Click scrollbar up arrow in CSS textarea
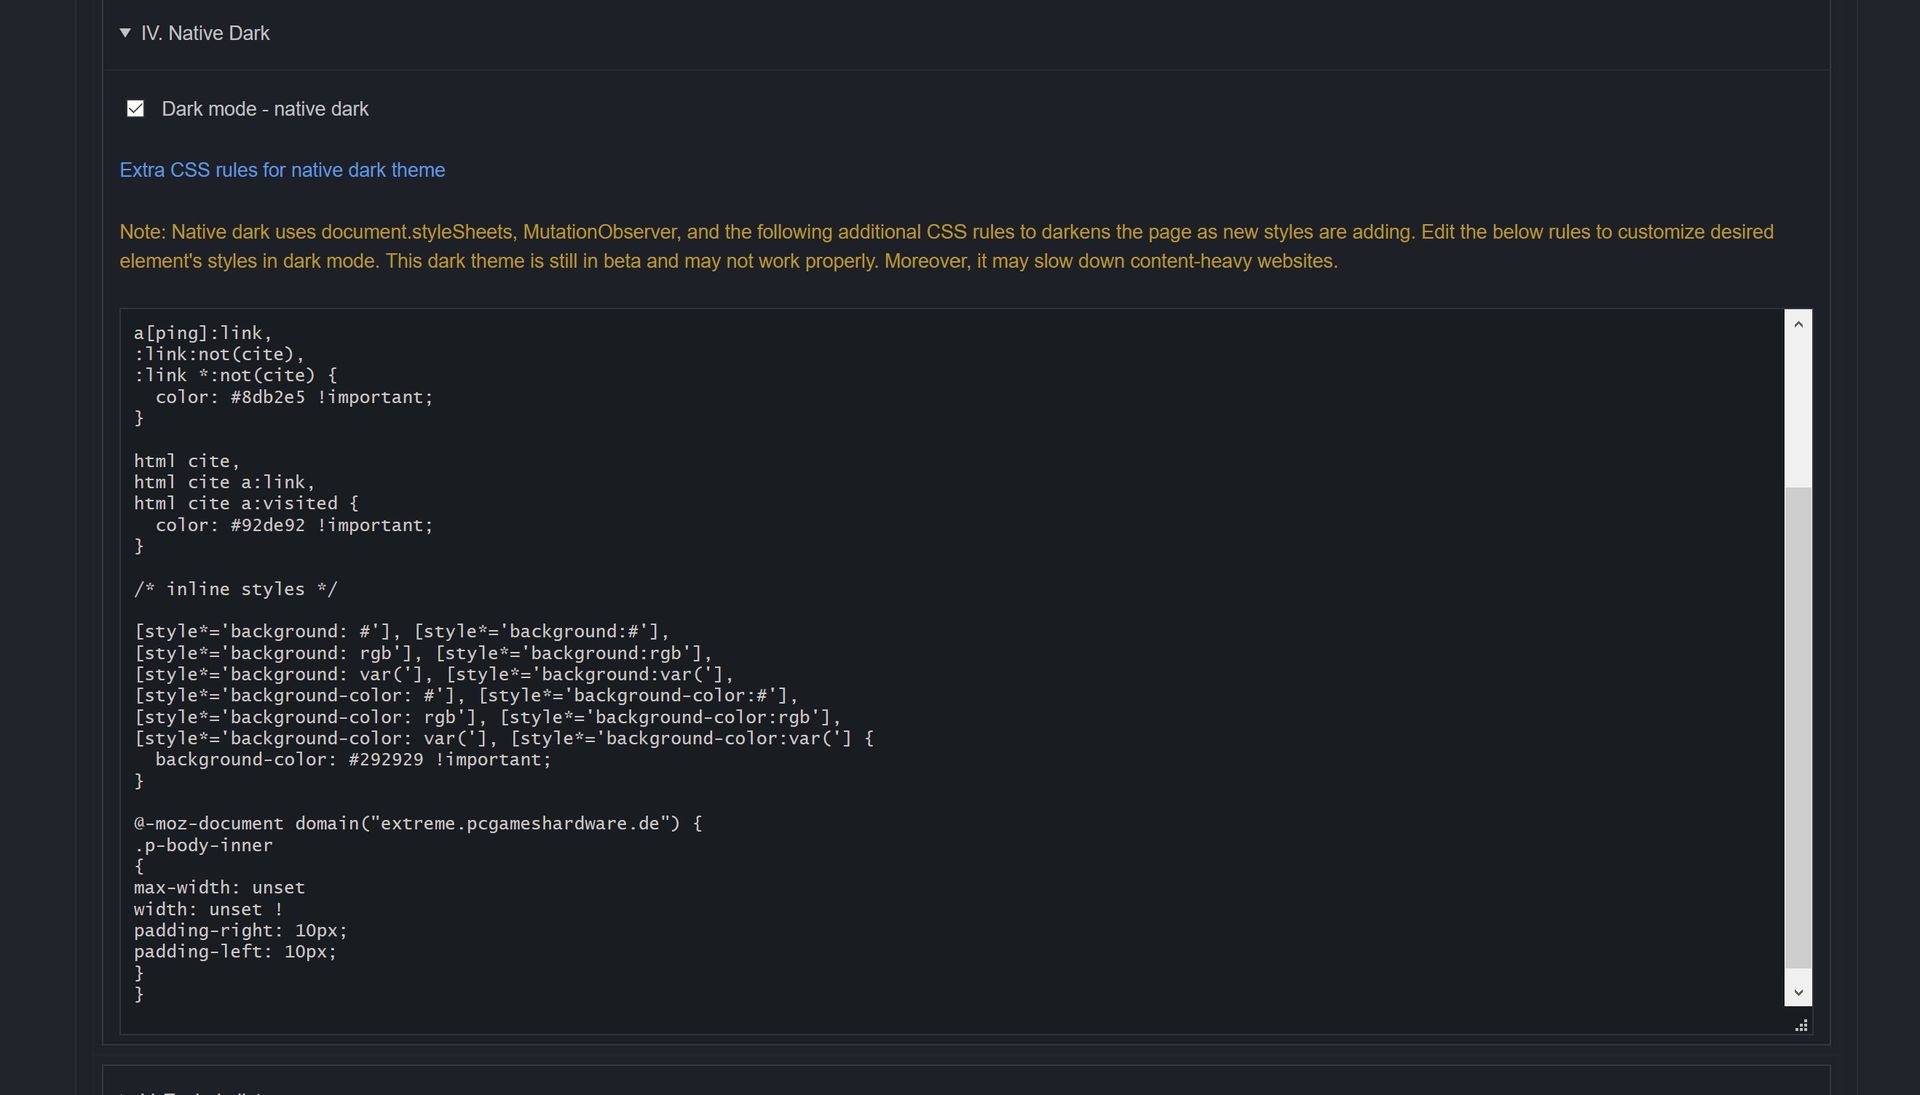Viewport: 1920px width, 1095px height. (x=1798, y=323)
